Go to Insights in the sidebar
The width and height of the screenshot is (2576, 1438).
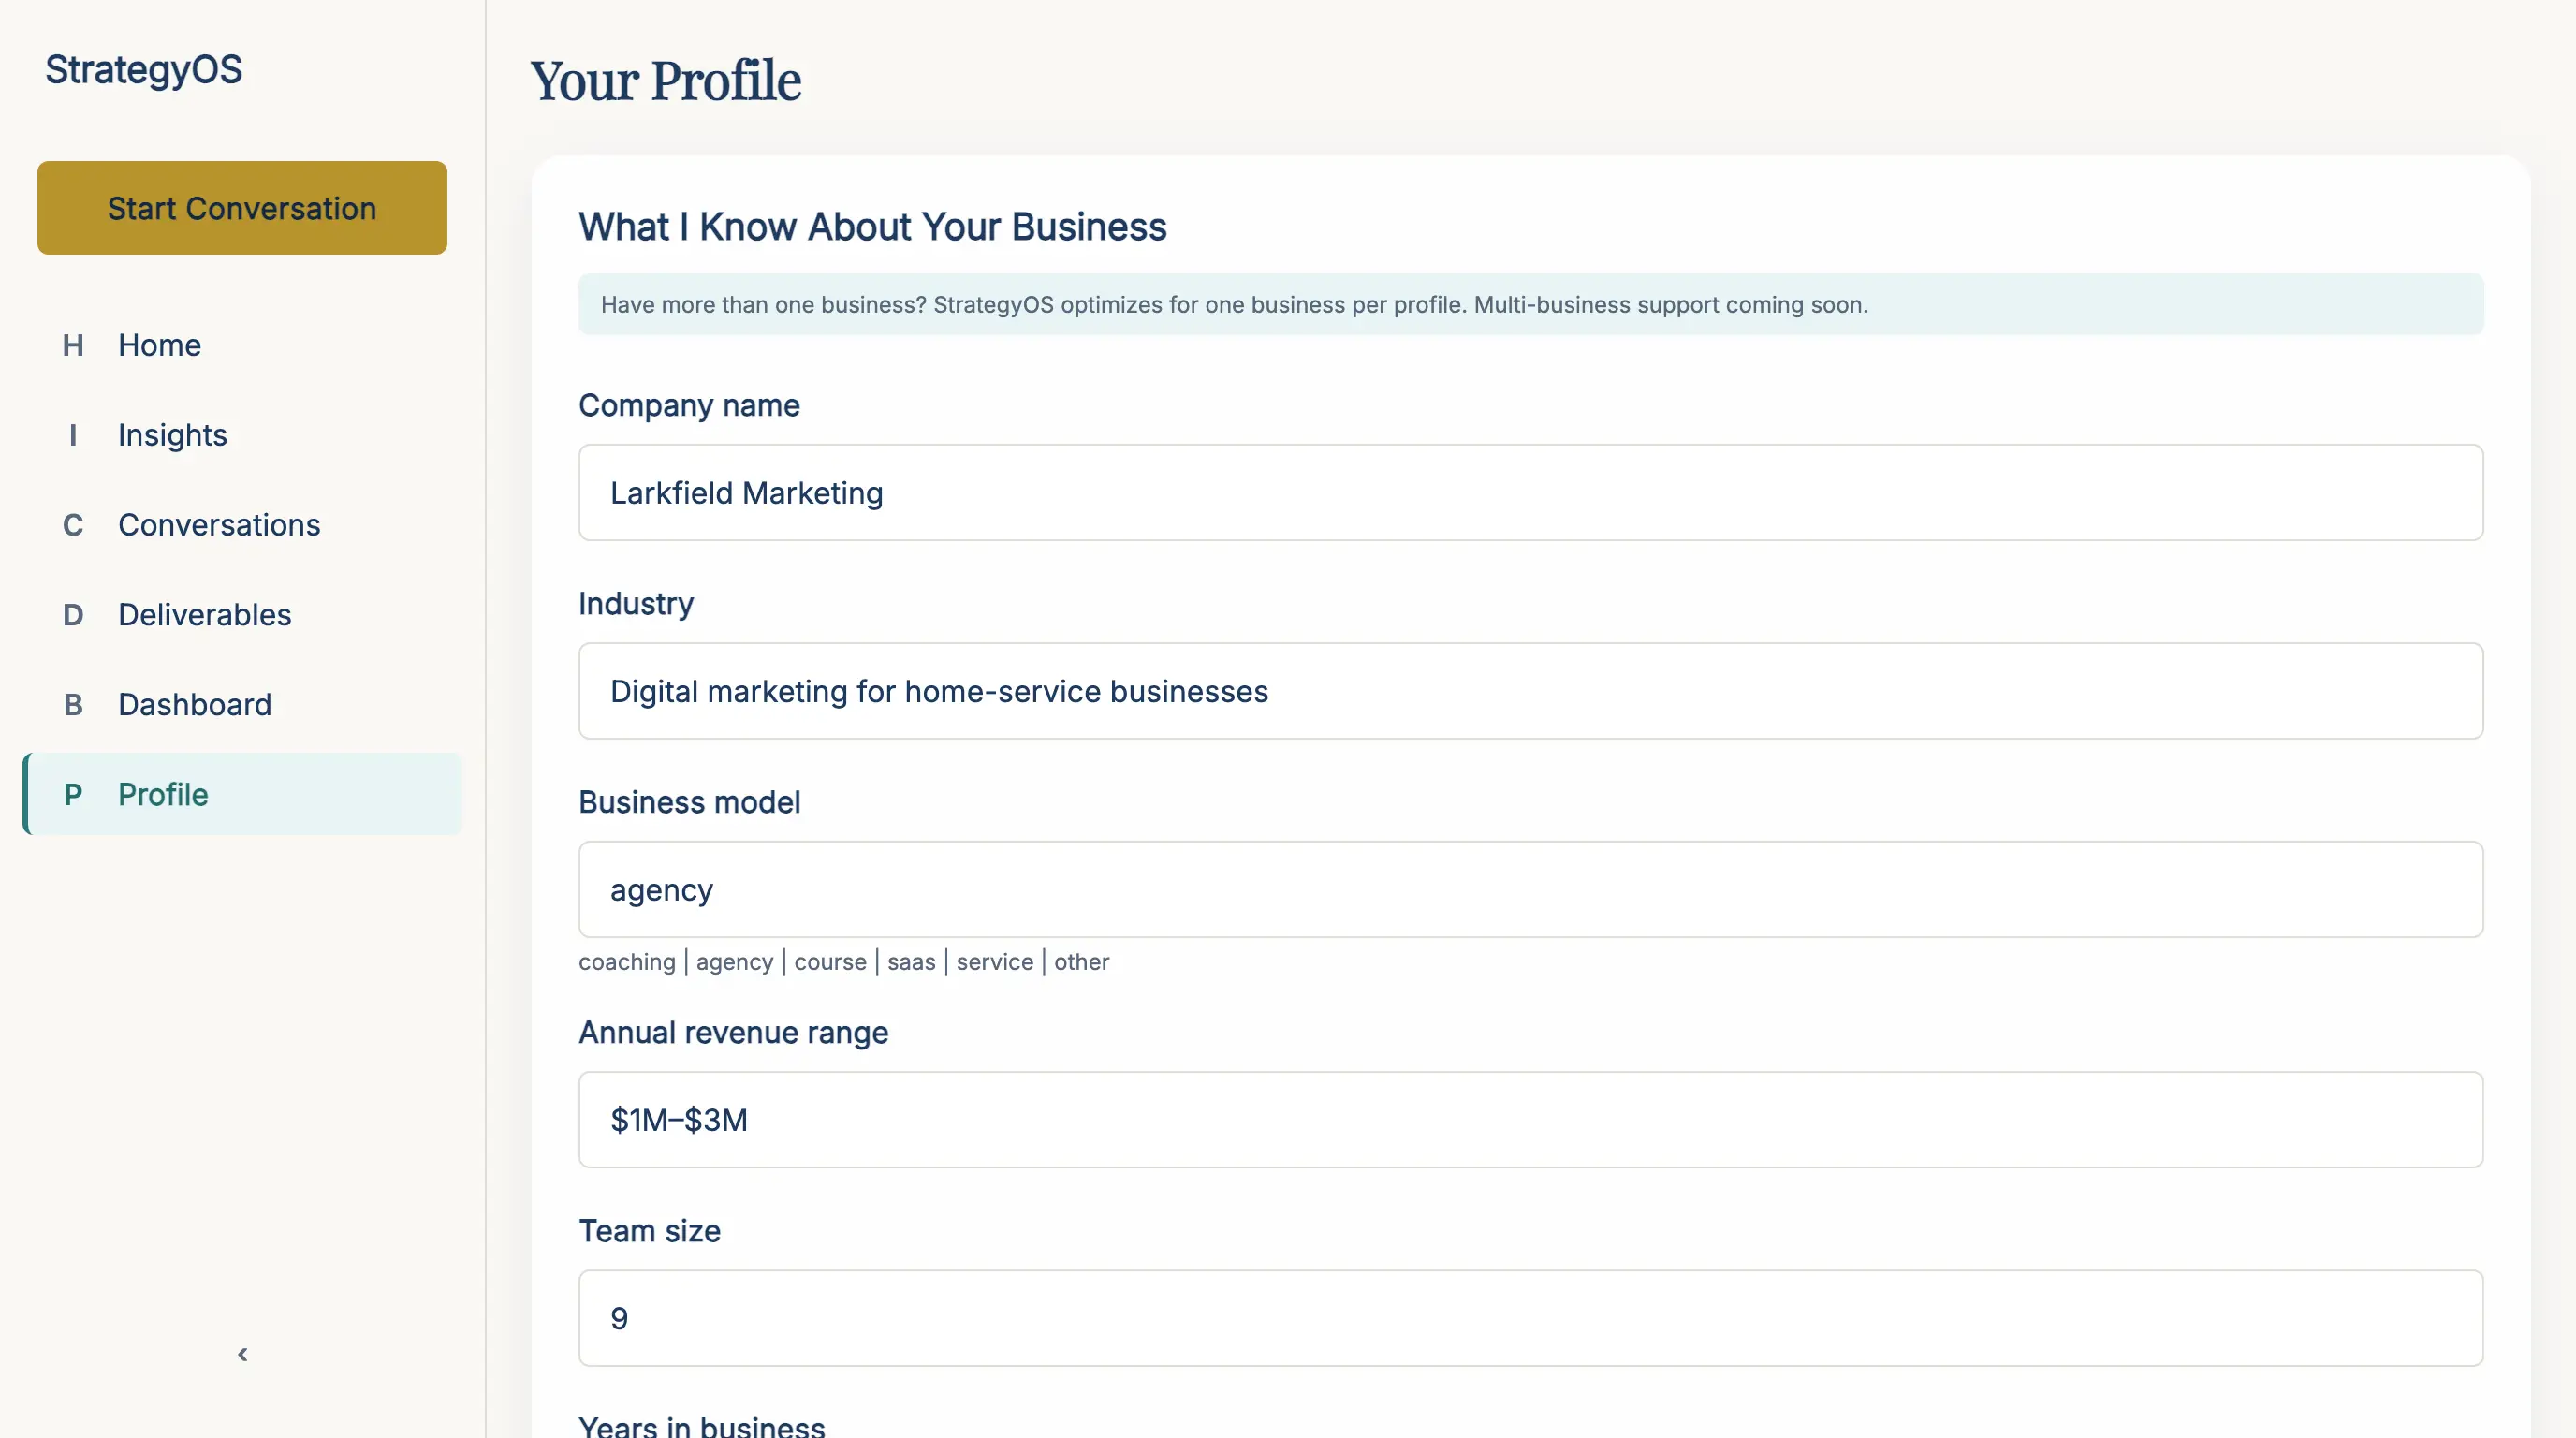(x=242, y=435)
